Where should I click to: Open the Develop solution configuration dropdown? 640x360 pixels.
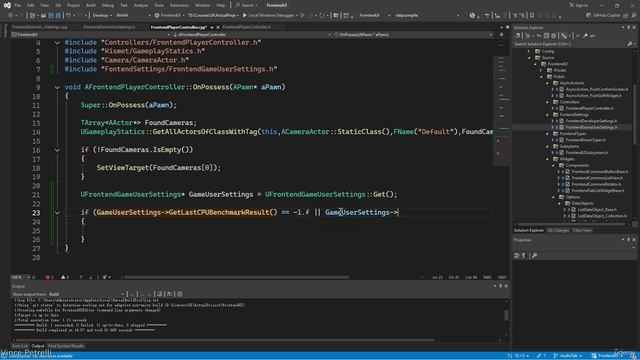pyautogui.click(x=102, y=16)
